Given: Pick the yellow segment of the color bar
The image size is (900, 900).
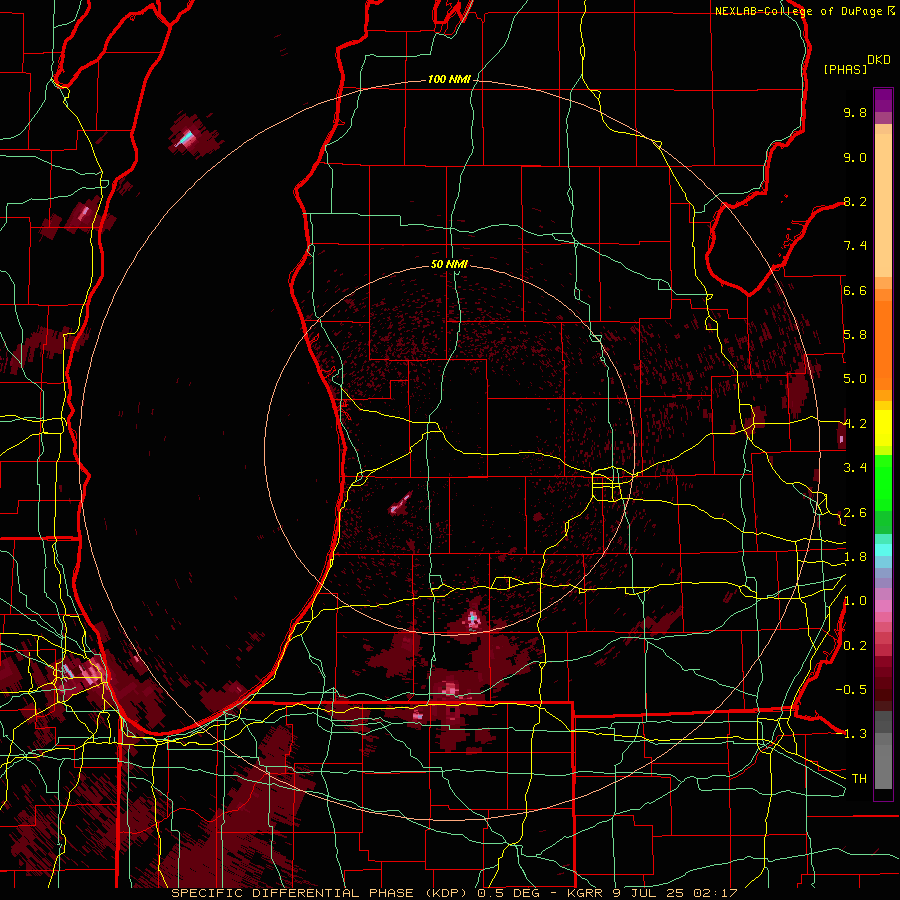Looking at the screenshot, I should [x=883, y=428].
